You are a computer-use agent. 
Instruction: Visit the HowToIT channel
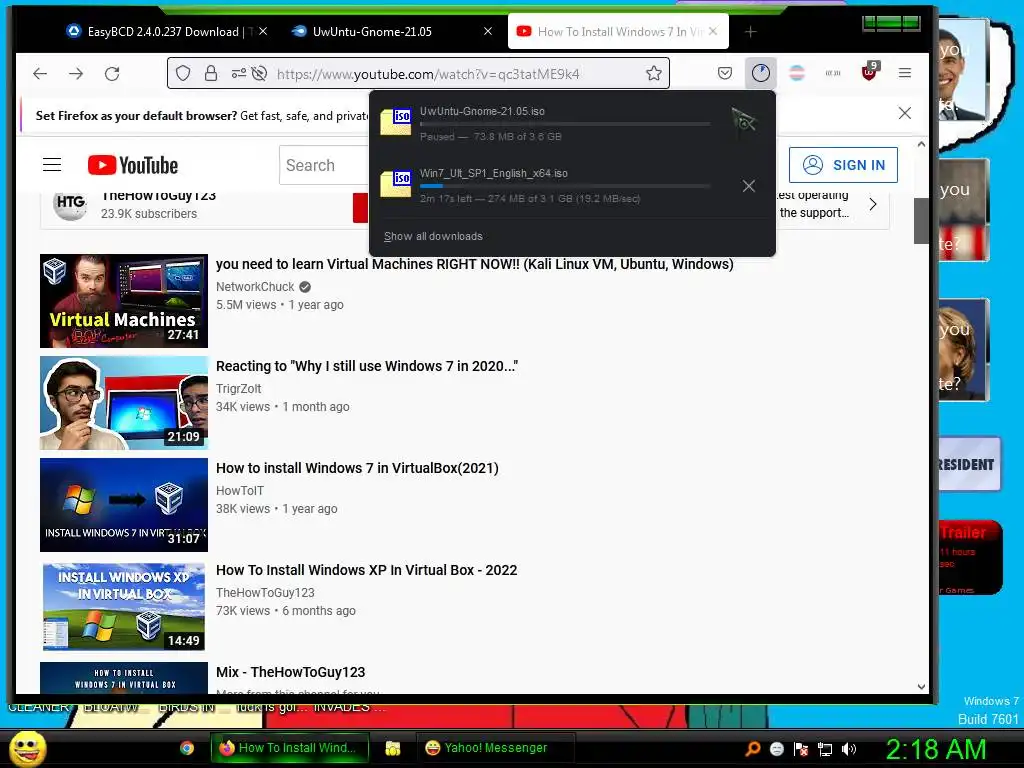coord(240,490)
